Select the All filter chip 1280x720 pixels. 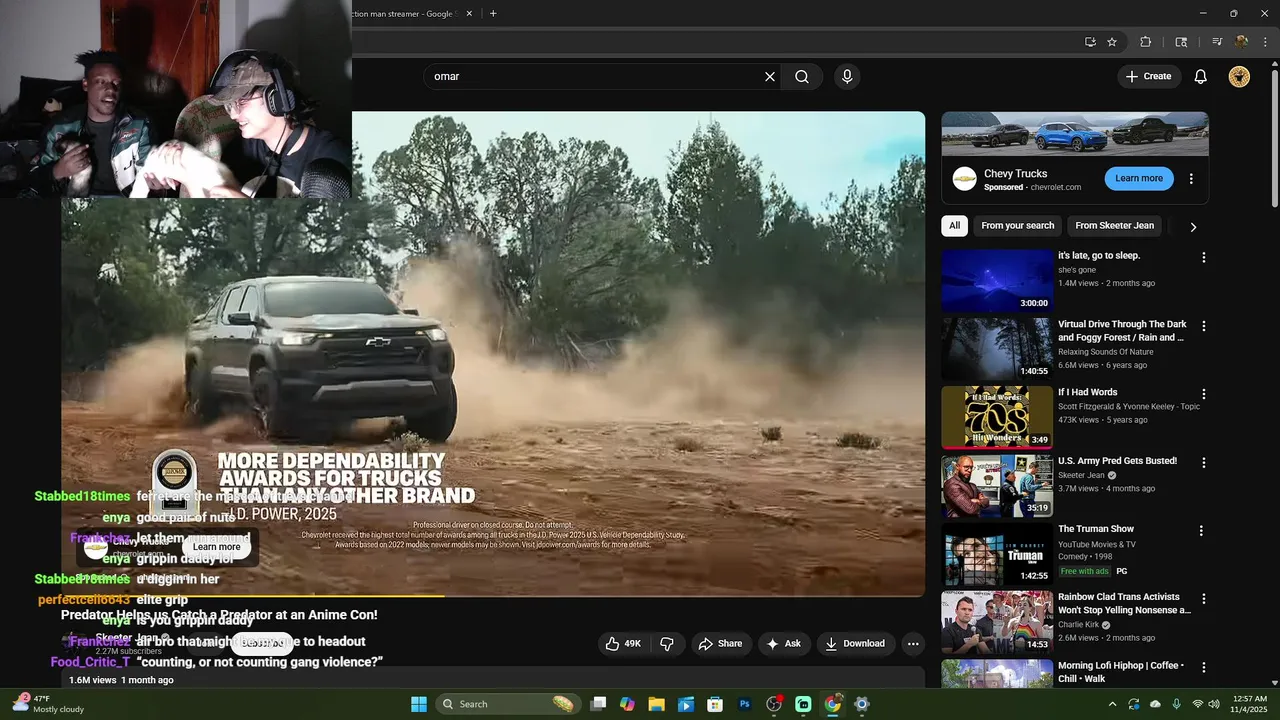954,226
